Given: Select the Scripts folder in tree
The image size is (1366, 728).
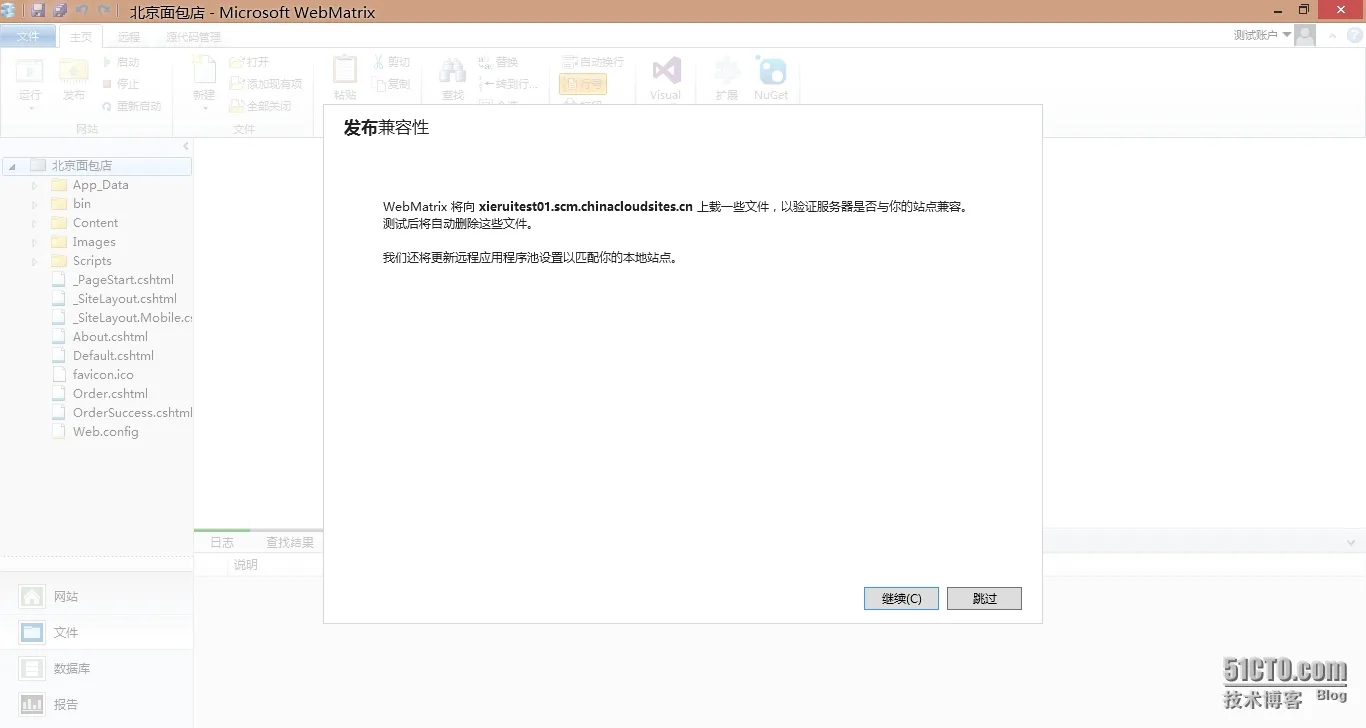Looking at the screenshot, I should coord(92,261).
